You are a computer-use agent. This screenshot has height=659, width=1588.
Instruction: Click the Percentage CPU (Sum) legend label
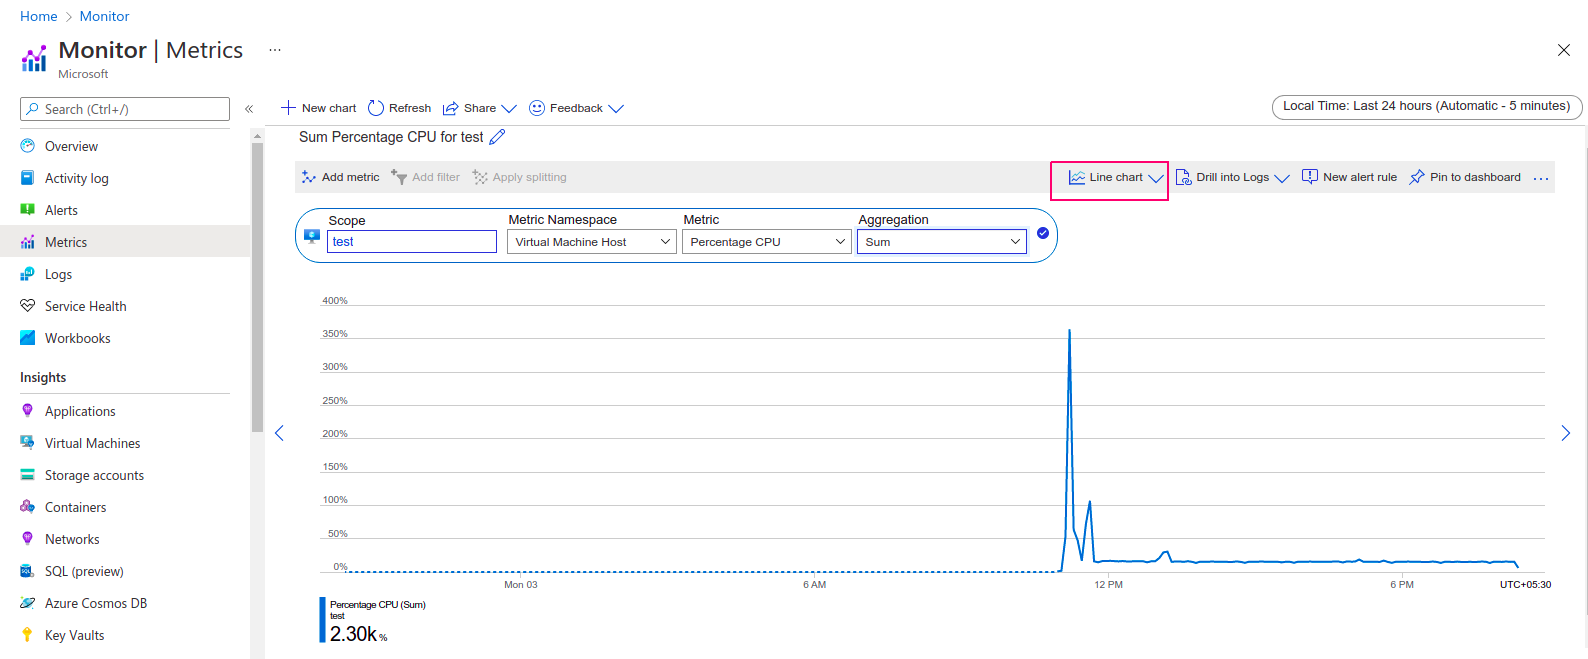pyautogui.click(x=378, y=605)
